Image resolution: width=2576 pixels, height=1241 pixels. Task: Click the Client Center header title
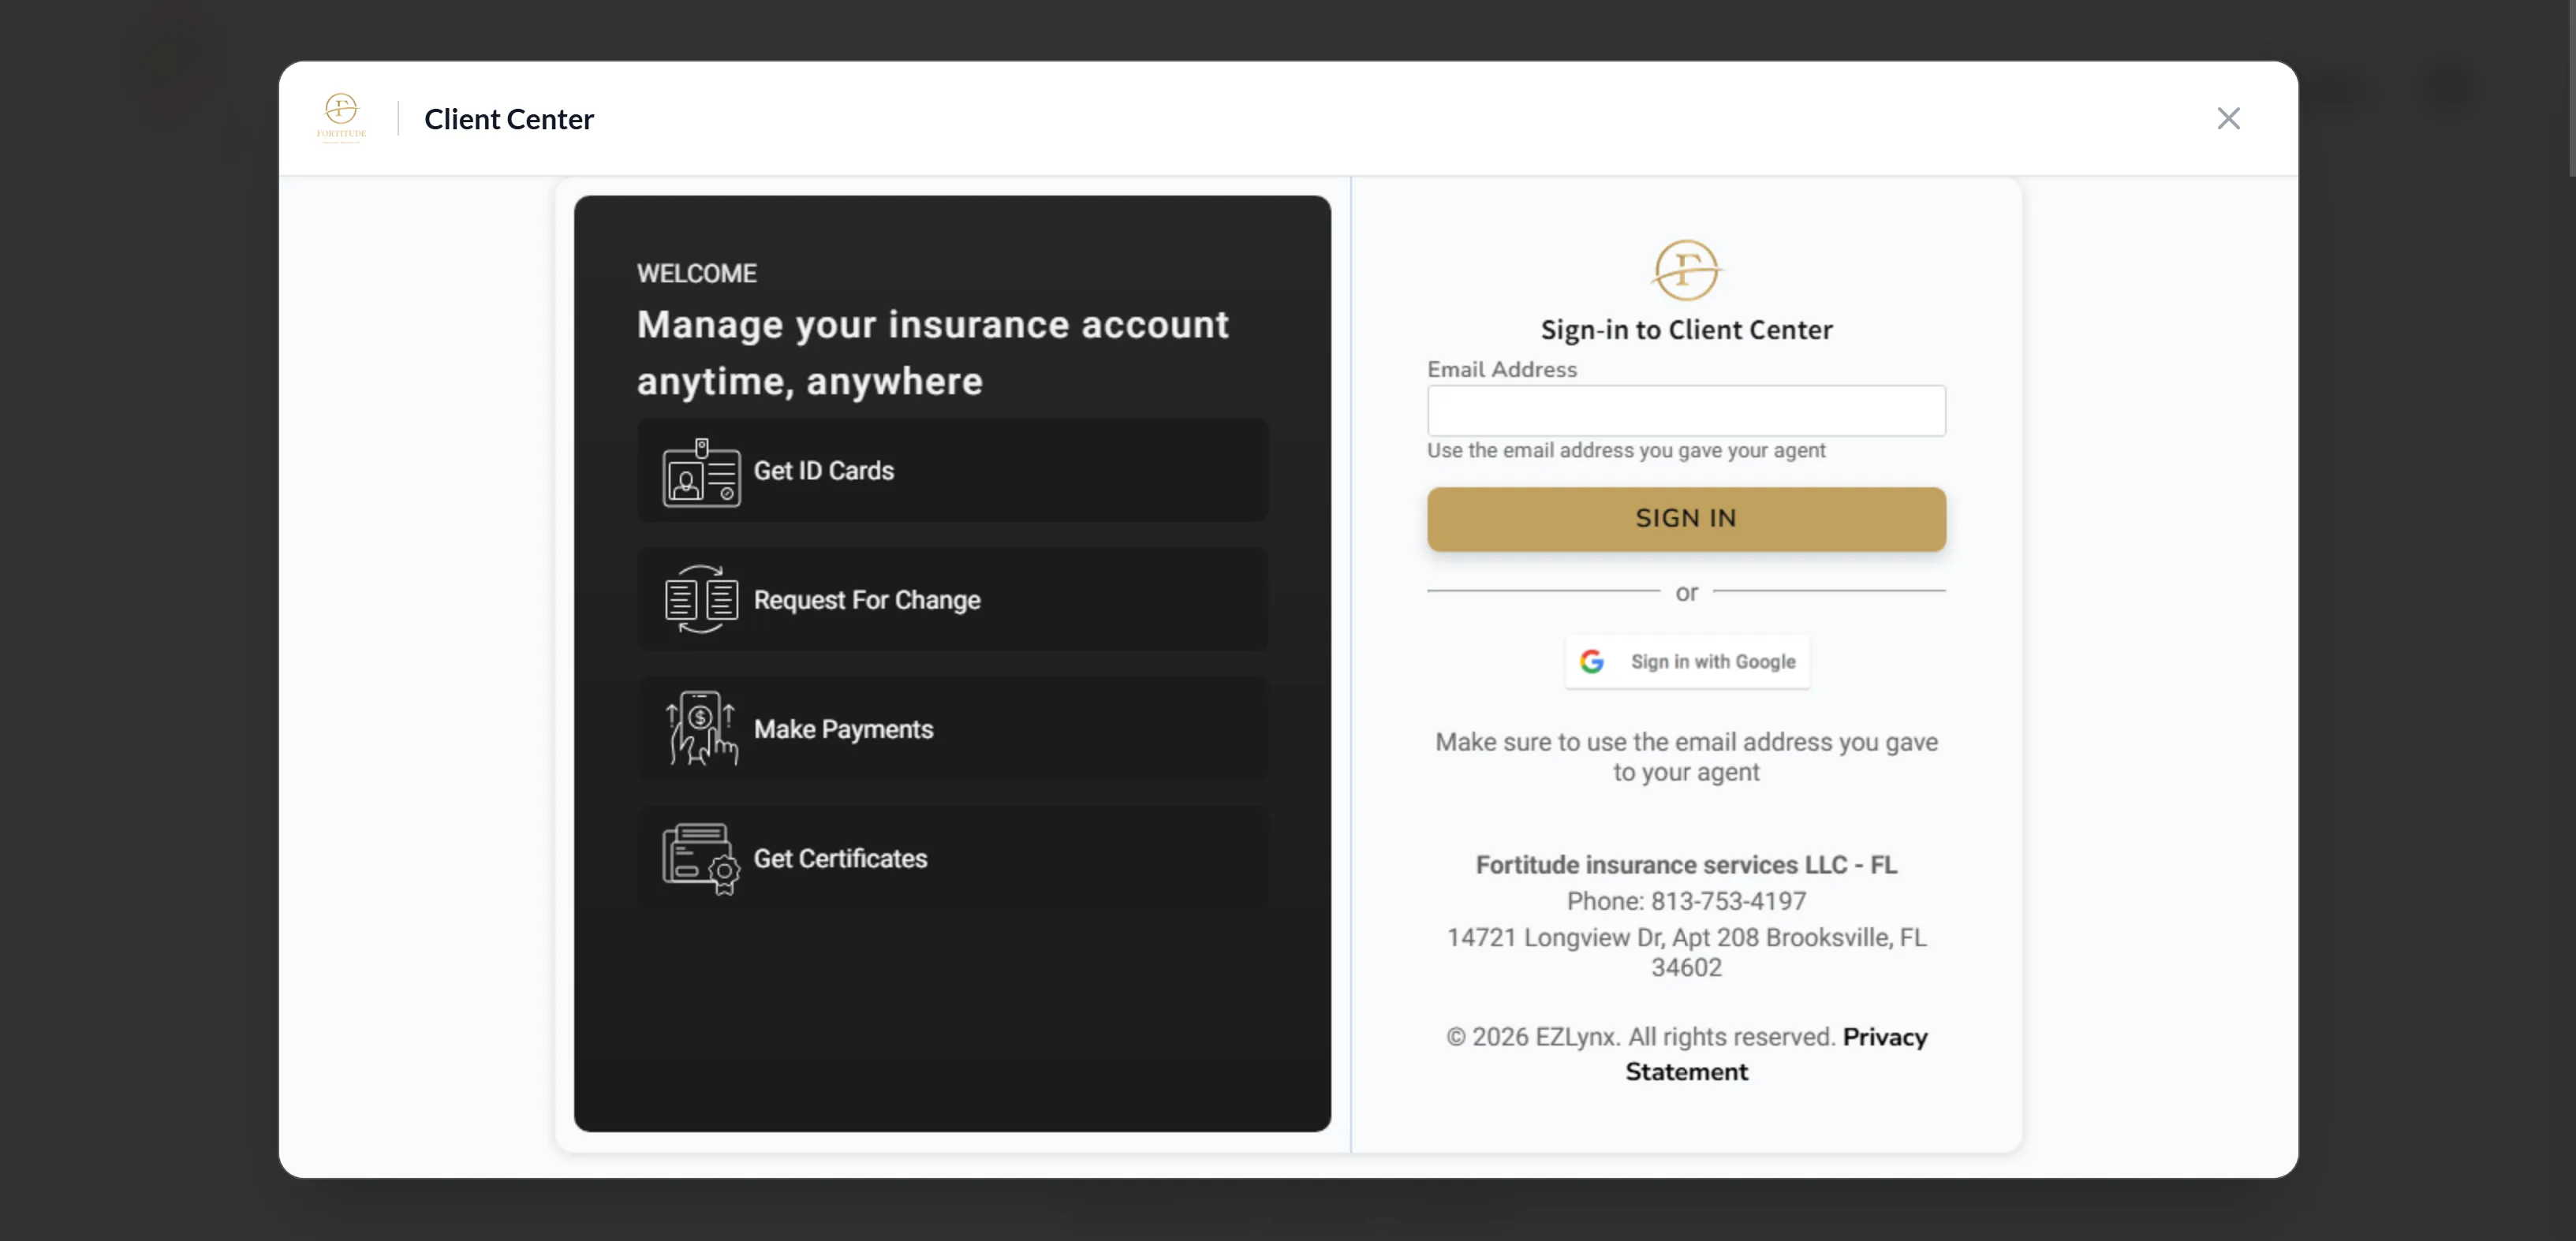point(509,119)
